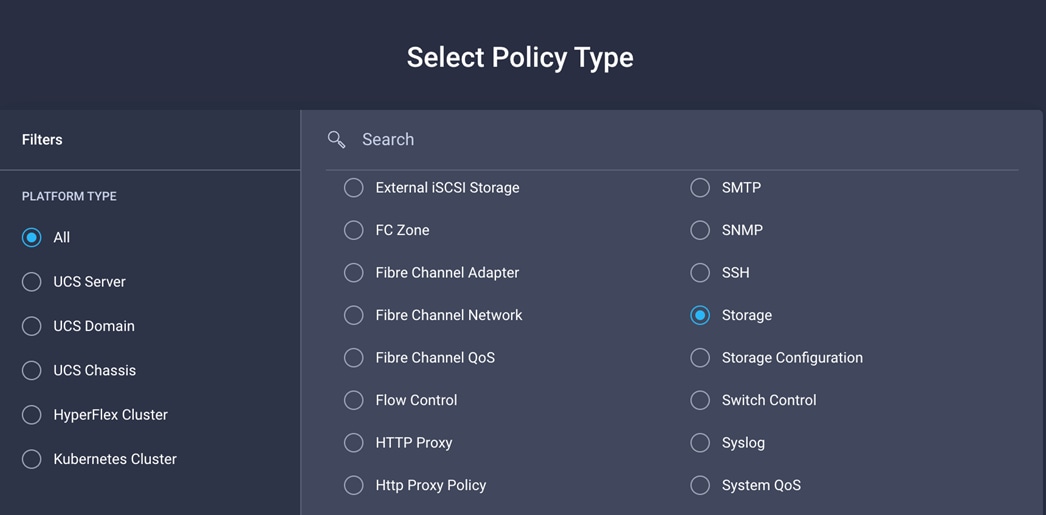Select Fibre Channel QoS policy

354,358
